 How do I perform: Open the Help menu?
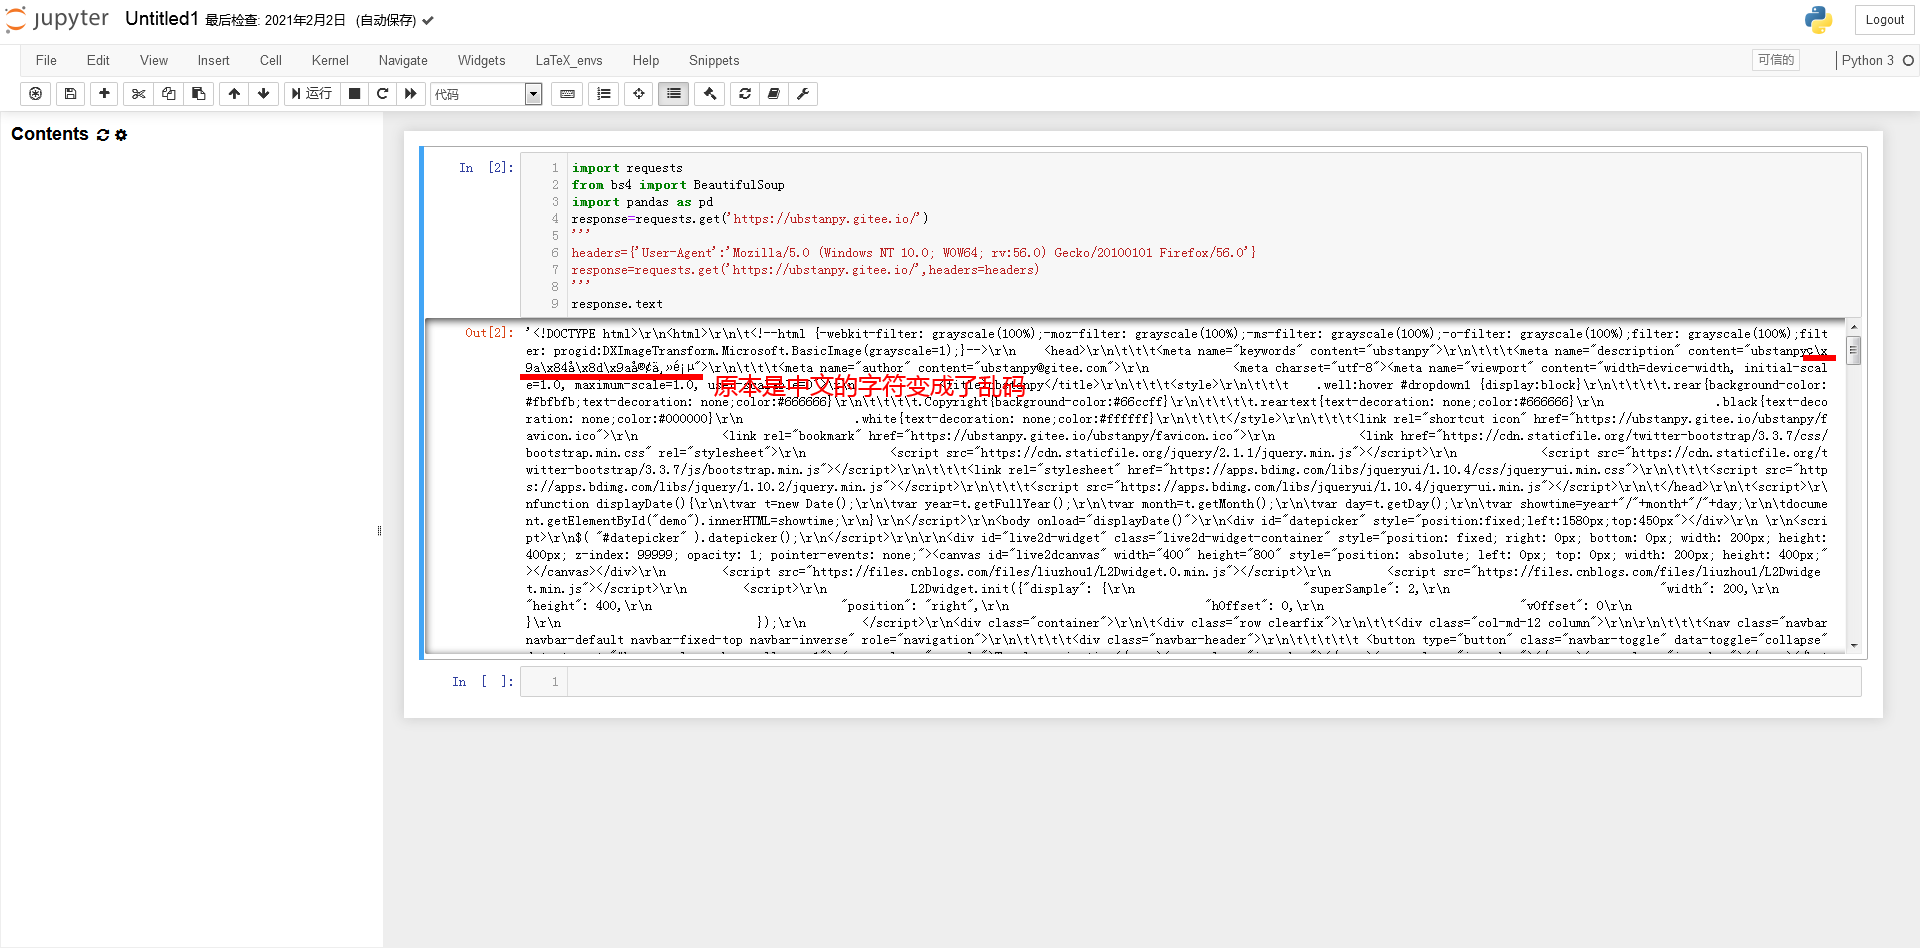[x=646, y=60]
